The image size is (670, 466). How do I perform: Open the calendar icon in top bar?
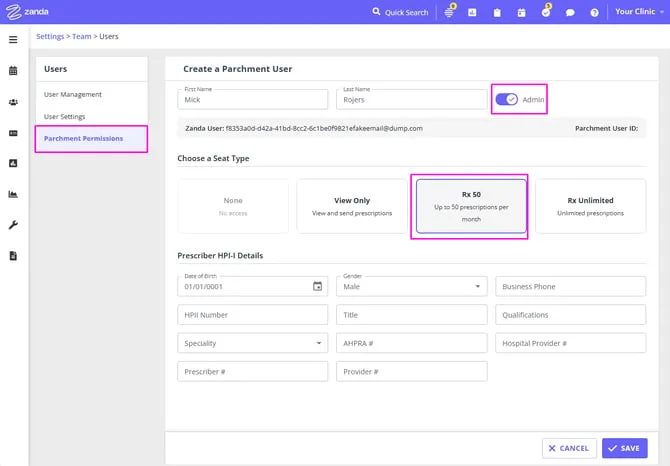coord(521,12)
